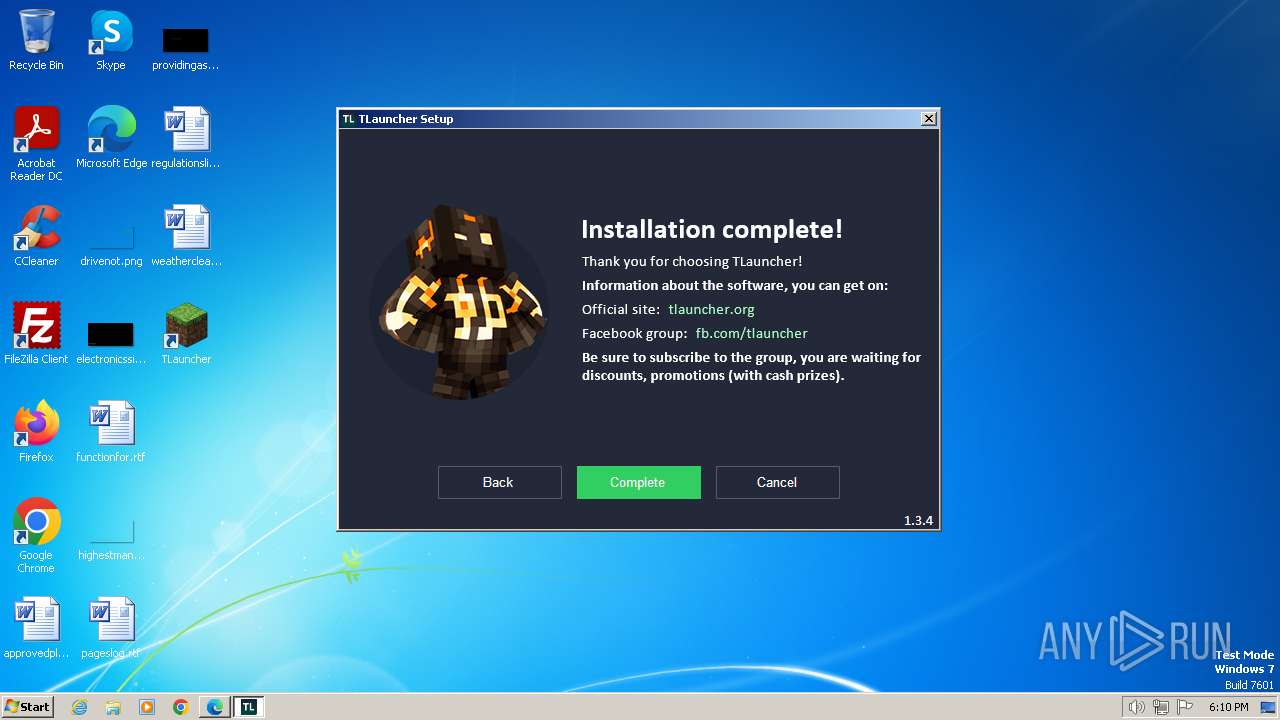Select the Google Chrome desktop shortcut
The width and height of the screenshot is (1280, 720).
click(x=36, y=536)
